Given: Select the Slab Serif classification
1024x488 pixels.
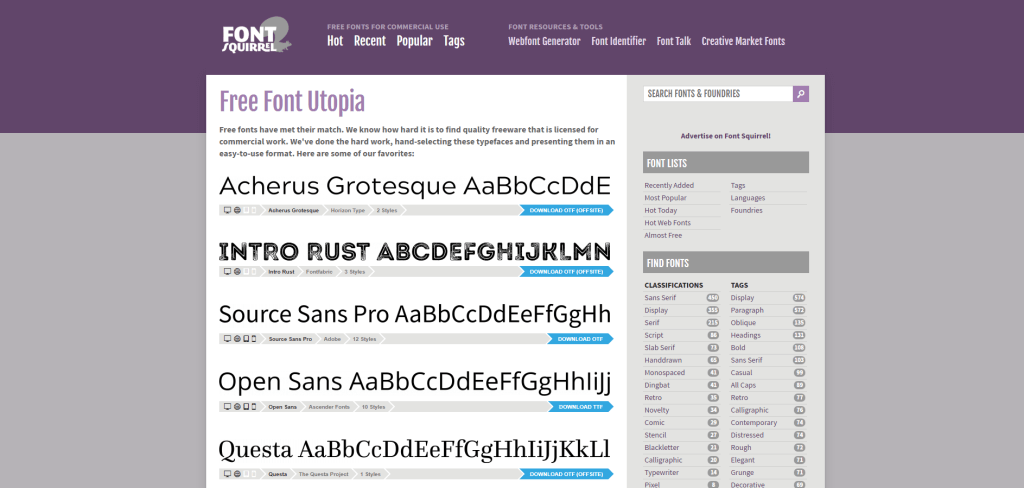Looking at the screenshot, I should click(x=660, y=348).
